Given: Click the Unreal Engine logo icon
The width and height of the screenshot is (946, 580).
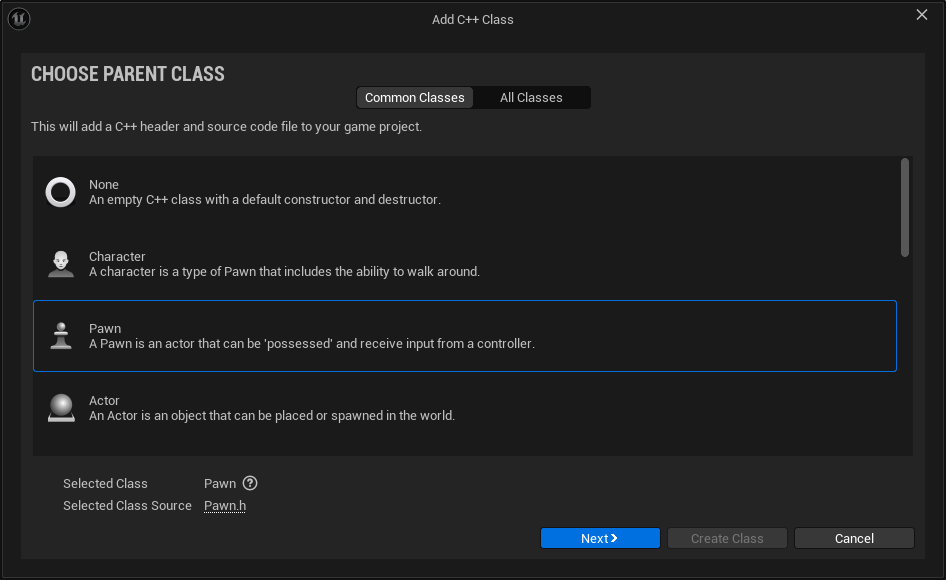Looking at the screenshot, I should click(x=19, y=19).
